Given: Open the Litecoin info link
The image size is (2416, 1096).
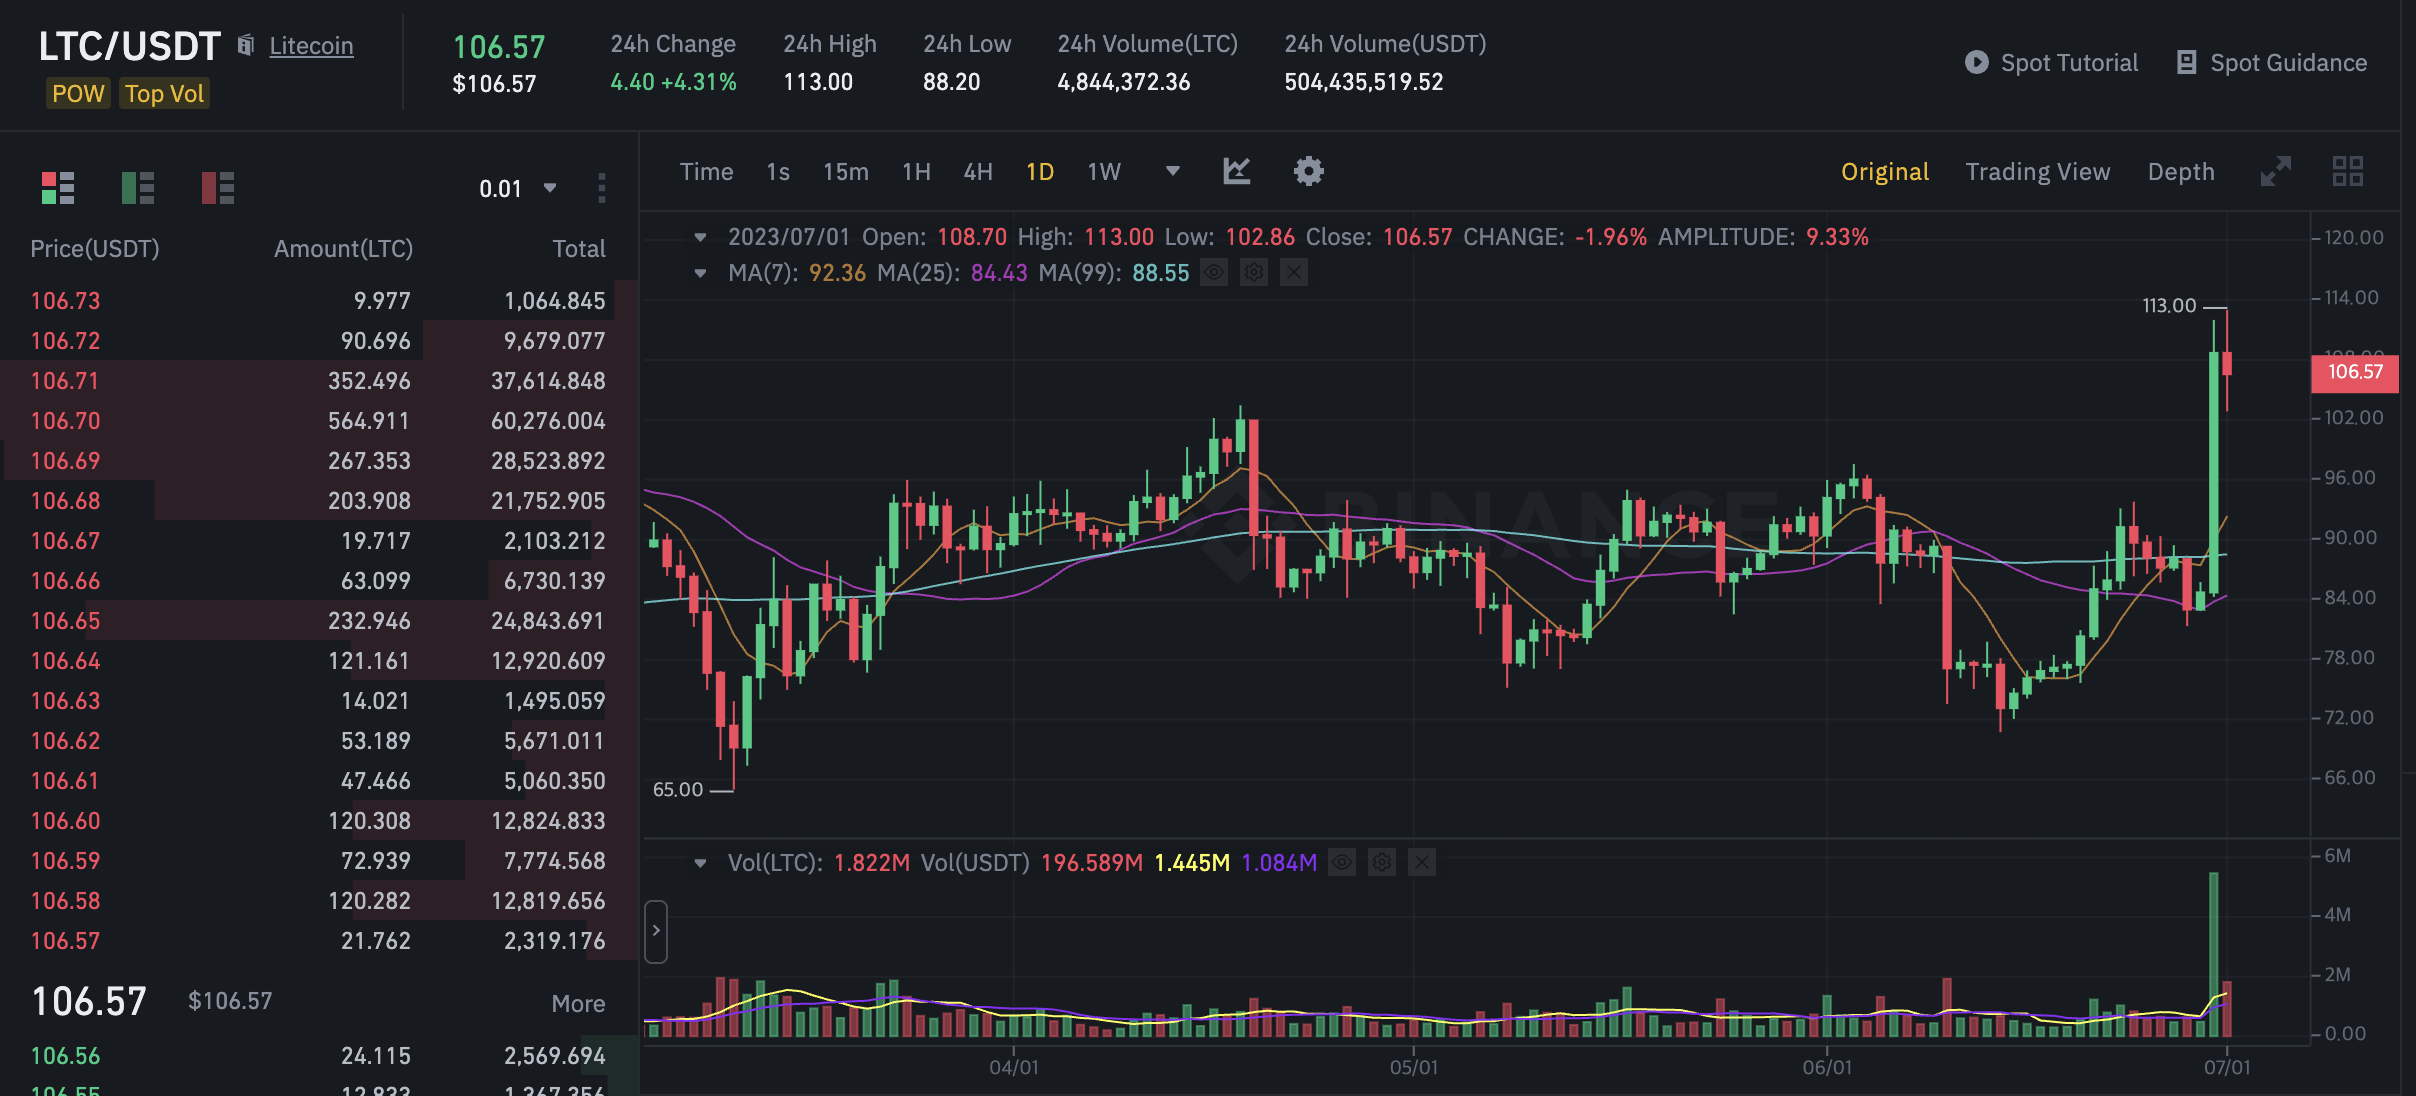Looking at the screenshot, I should pyautogui.click(x=311, y=46).
